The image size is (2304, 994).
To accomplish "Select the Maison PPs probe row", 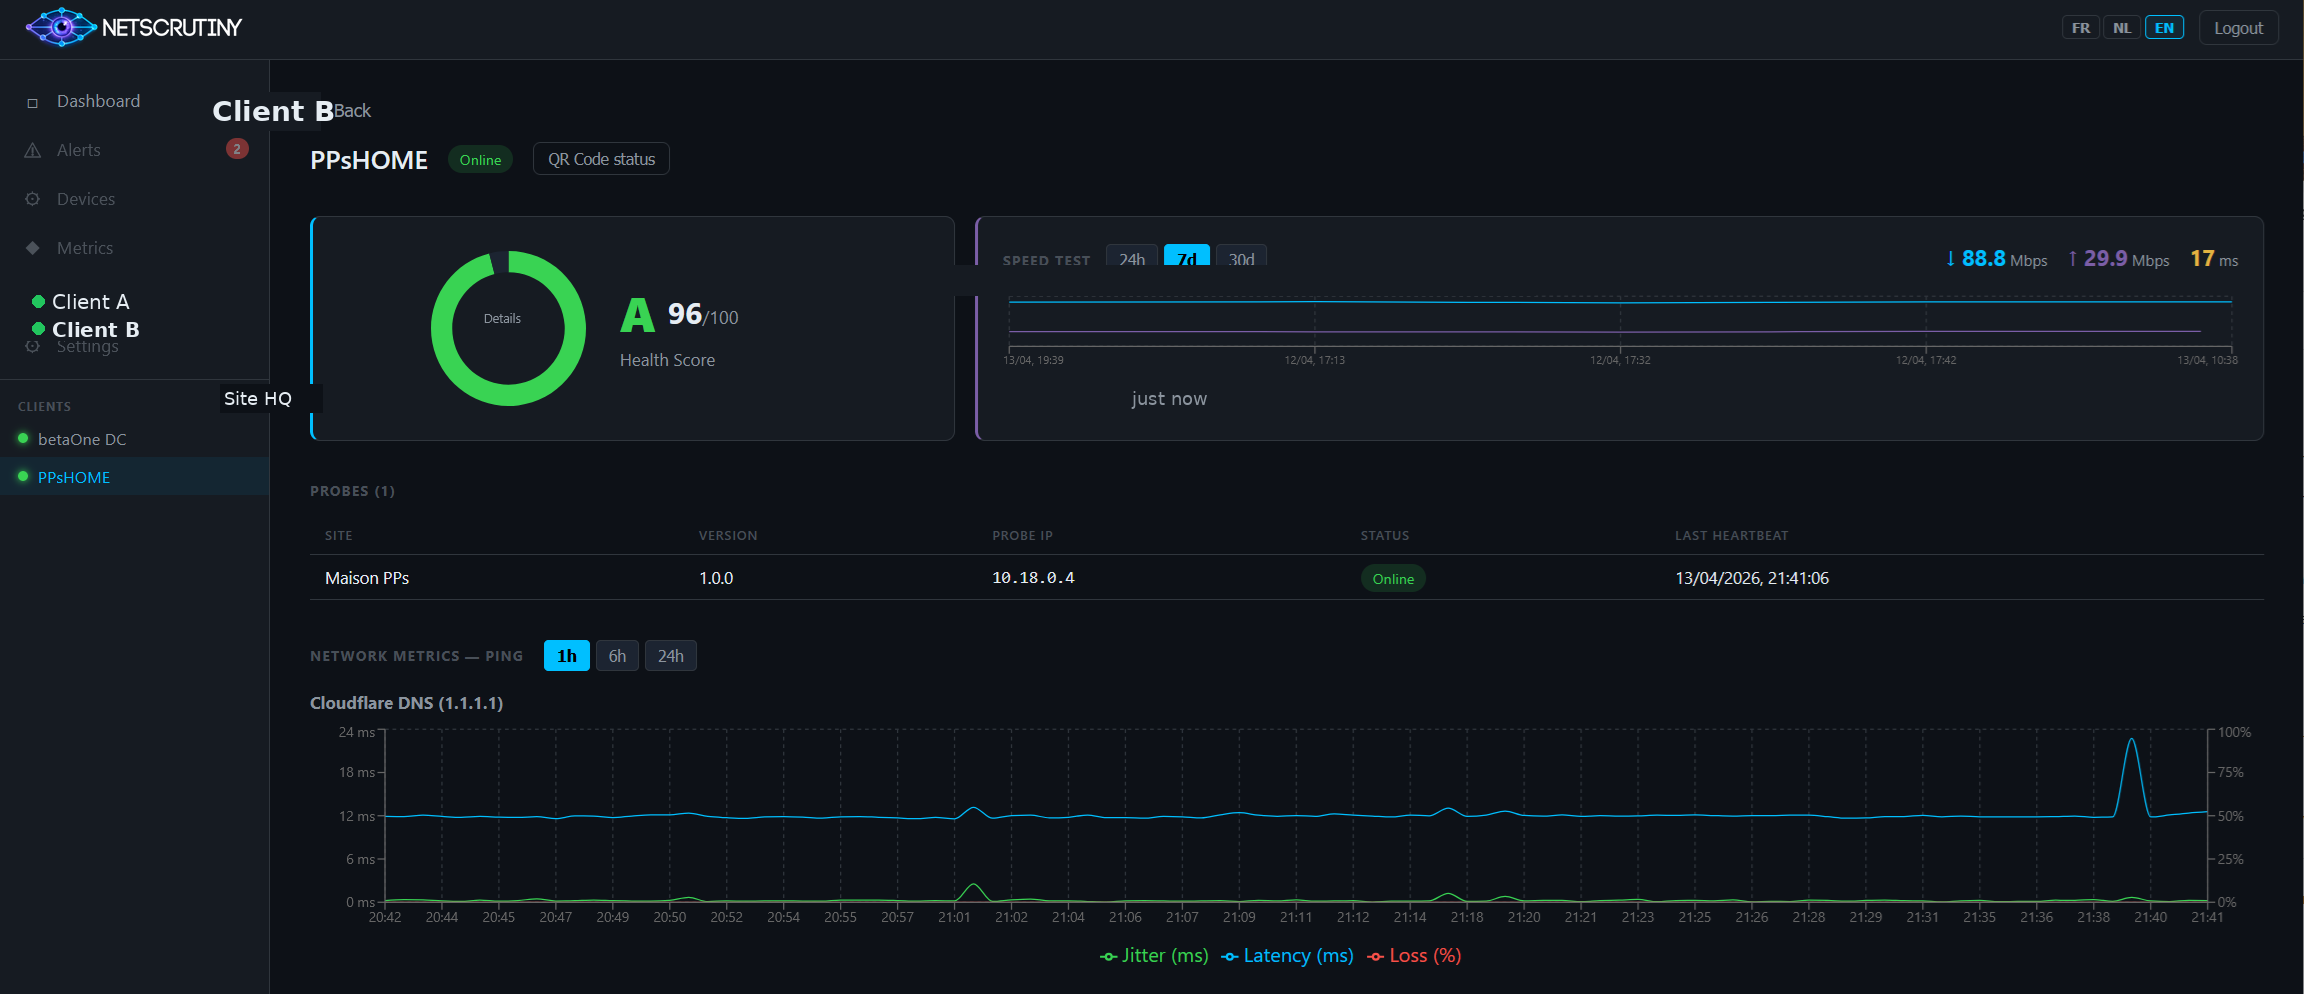I will point(367,577).
